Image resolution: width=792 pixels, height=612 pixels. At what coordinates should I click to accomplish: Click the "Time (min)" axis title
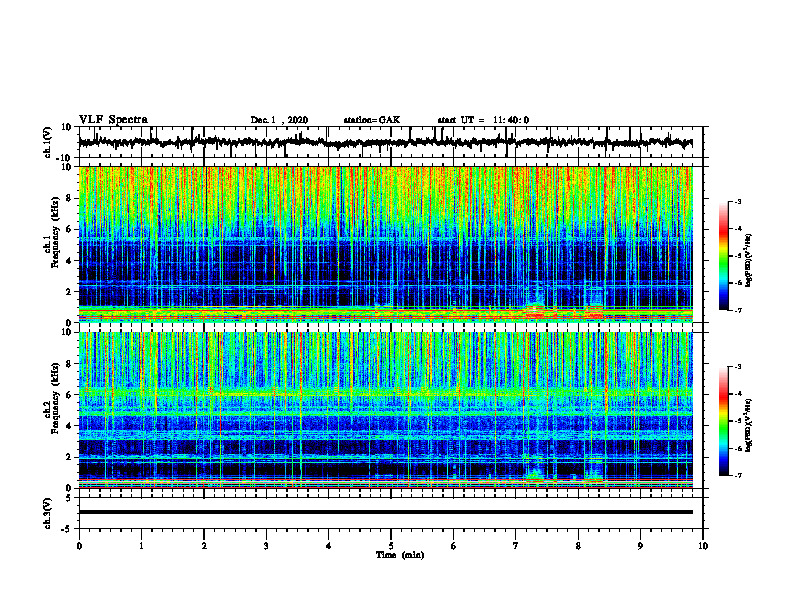(x=400, y=555)
